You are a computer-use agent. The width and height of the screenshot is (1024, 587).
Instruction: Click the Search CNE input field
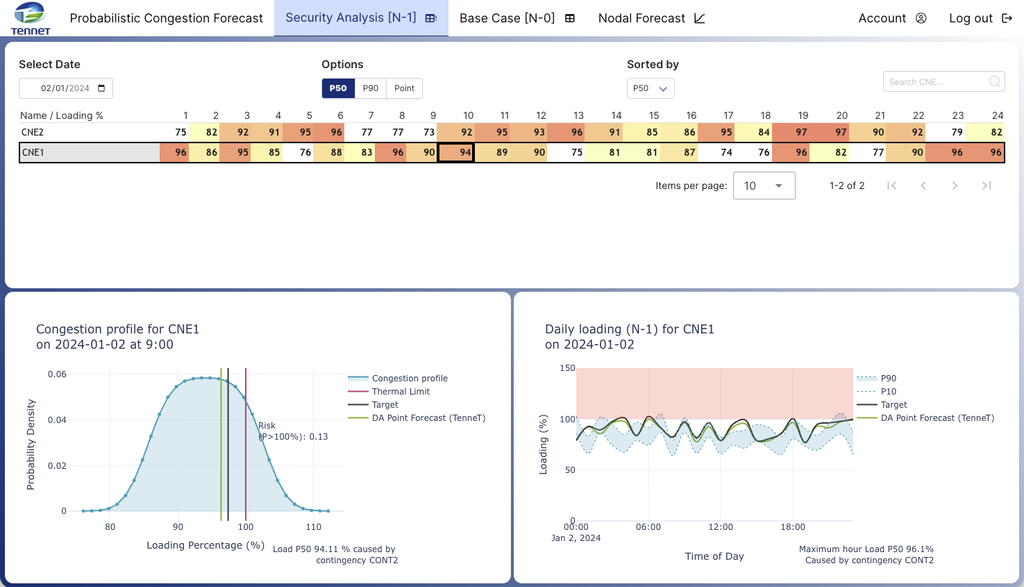[x=934, y=82]
